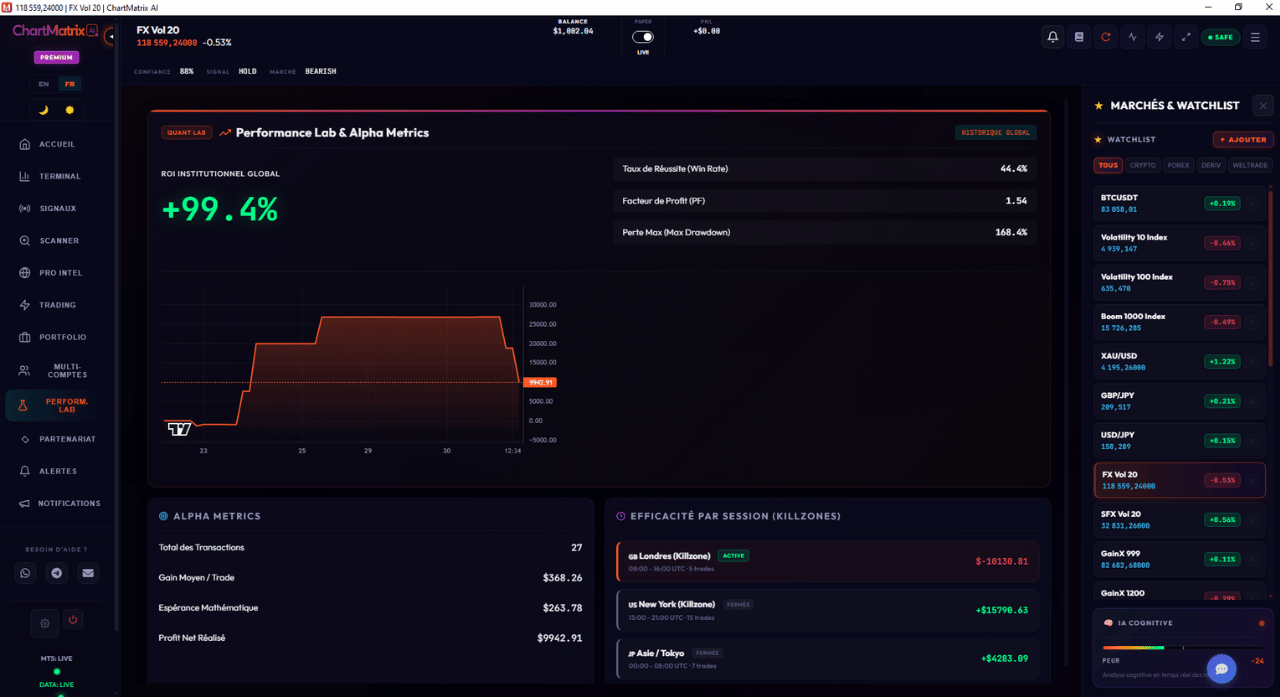Open settings gear at sidebar bottom
1280x700 pixels.
pyautogui.click(x=44, y=623)
